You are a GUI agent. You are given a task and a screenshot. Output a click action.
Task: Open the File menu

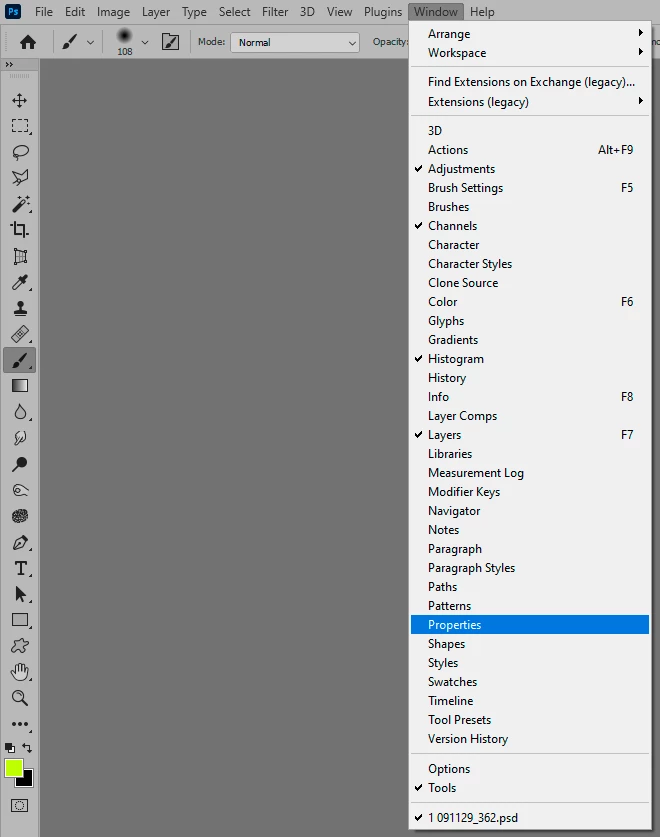44,12
